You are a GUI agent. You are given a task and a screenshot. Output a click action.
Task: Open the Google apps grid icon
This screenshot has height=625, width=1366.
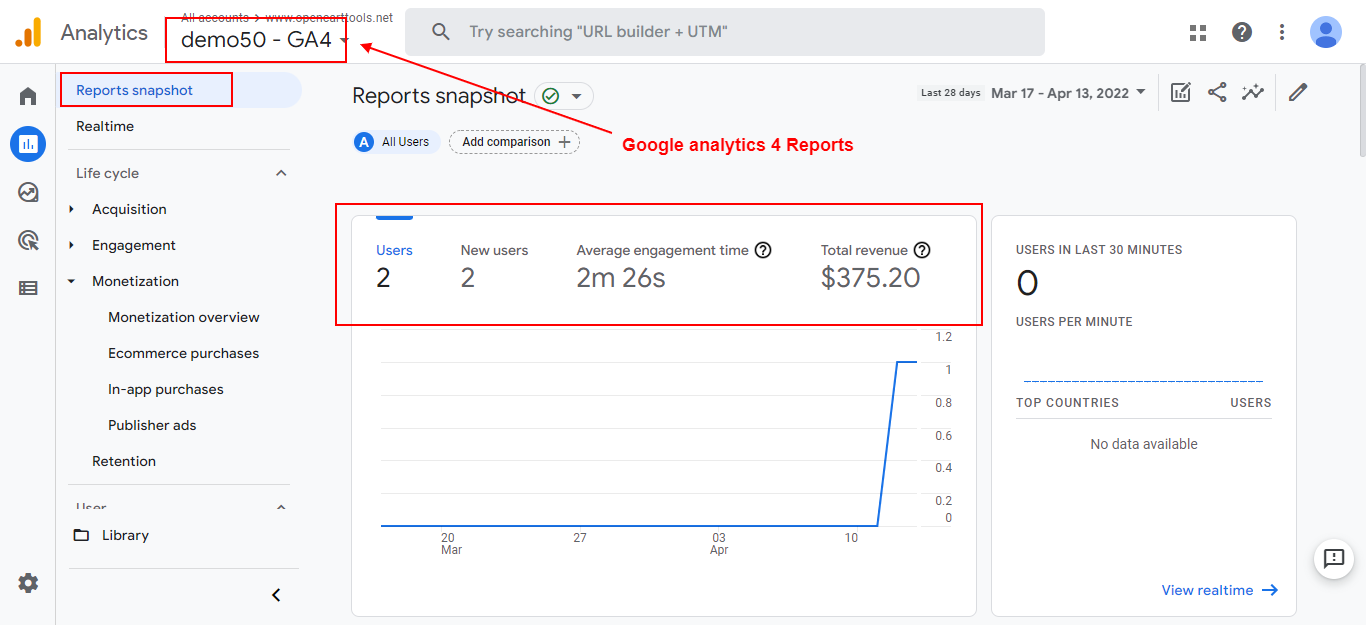pyautogui.click(x=1198, y=32)
